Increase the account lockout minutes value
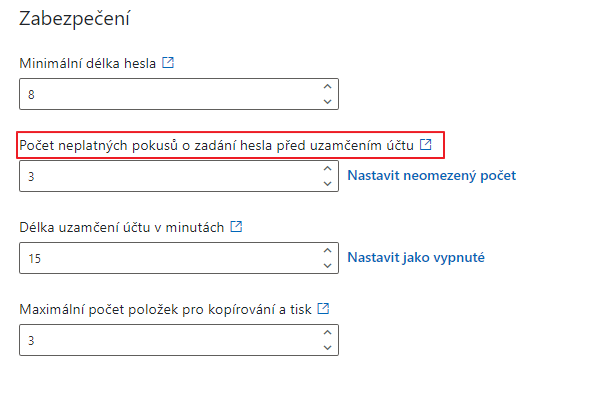 (x=328, y=251)
